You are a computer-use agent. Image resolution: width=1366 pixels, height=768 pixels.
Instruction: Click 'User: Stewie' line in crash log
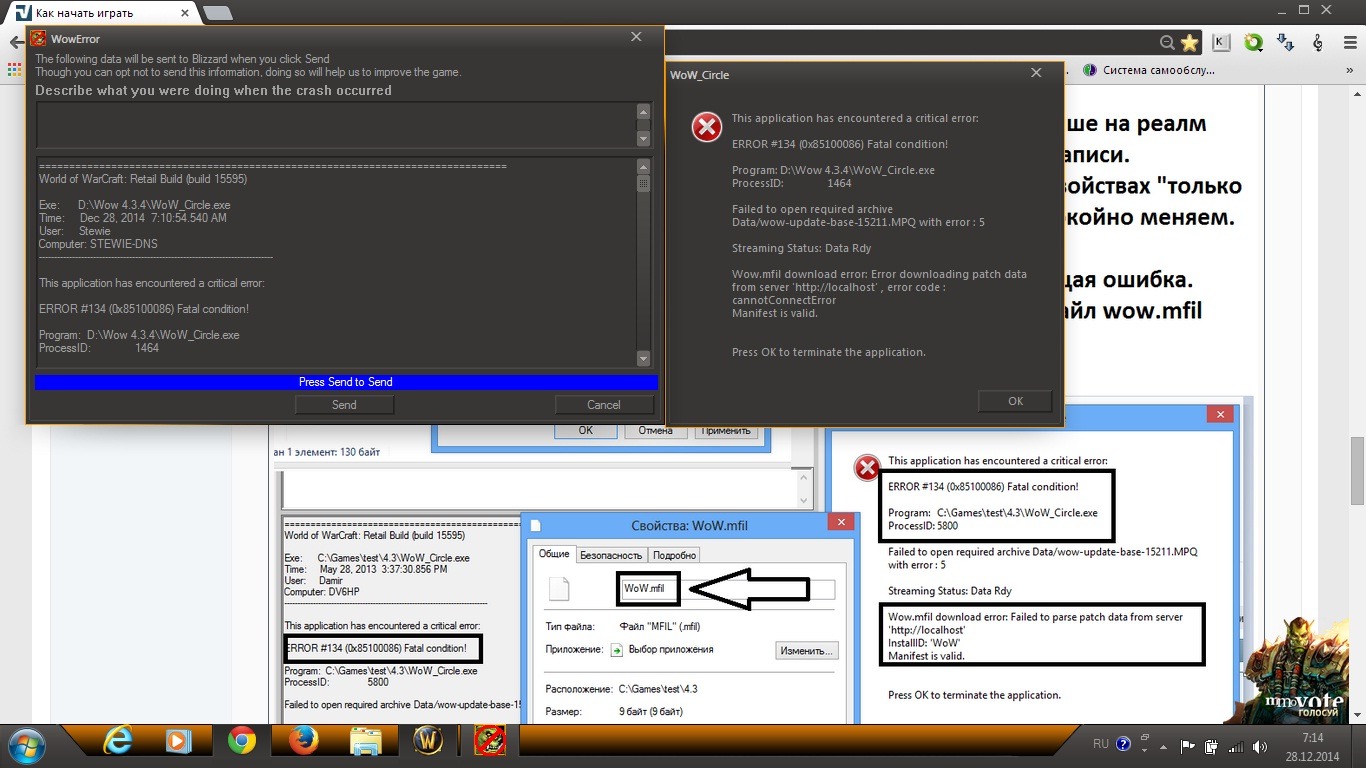click(x=75, y=231)
